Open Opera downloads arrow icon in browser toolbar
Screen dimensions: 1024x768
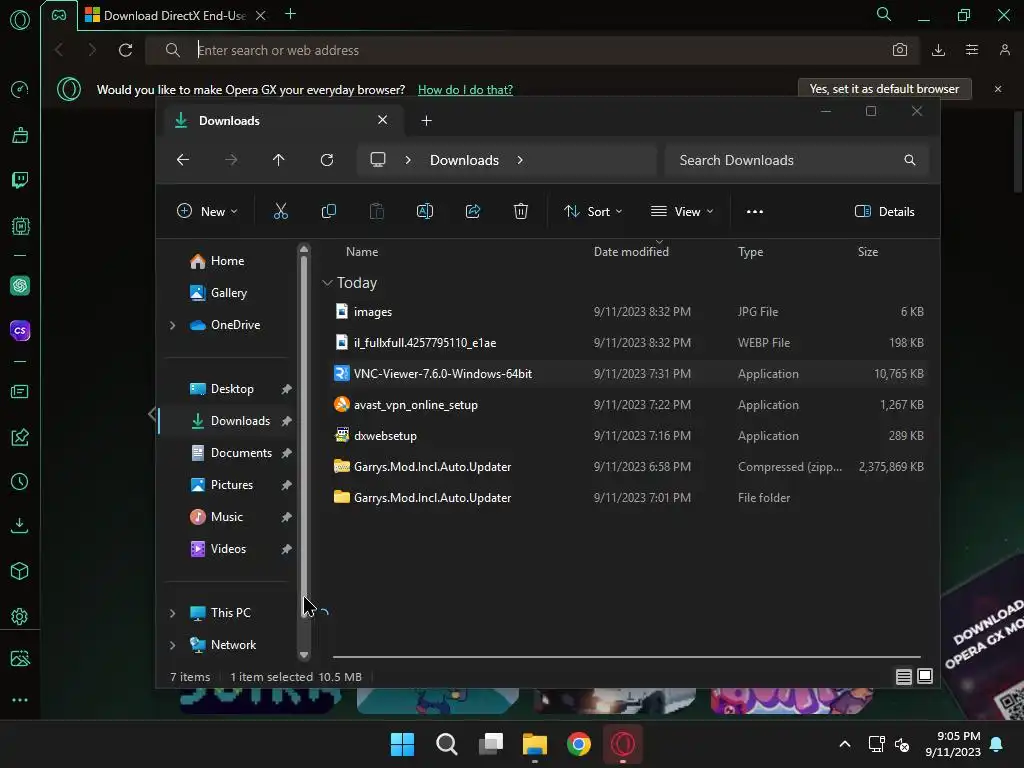click(x=938, y=50)
